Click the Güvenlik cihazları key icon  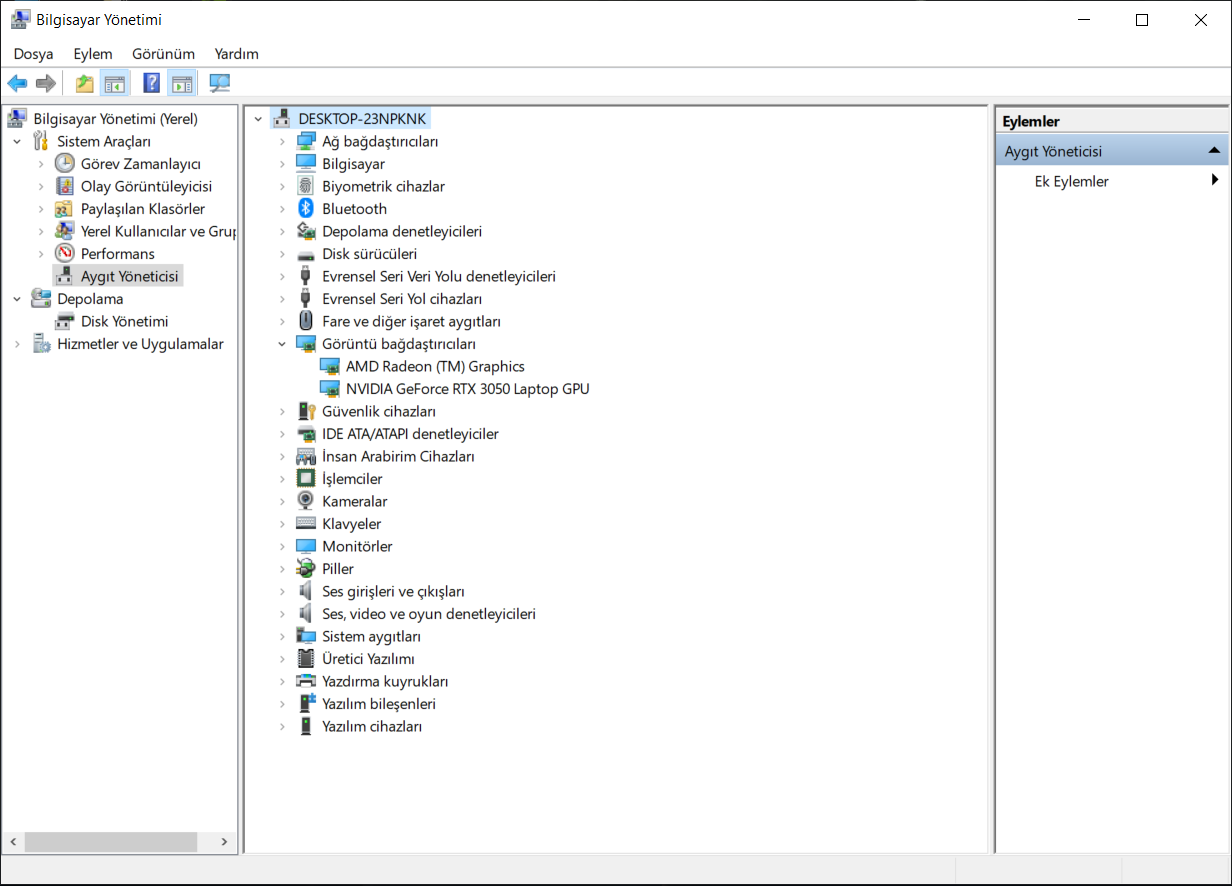coord(306,411)
